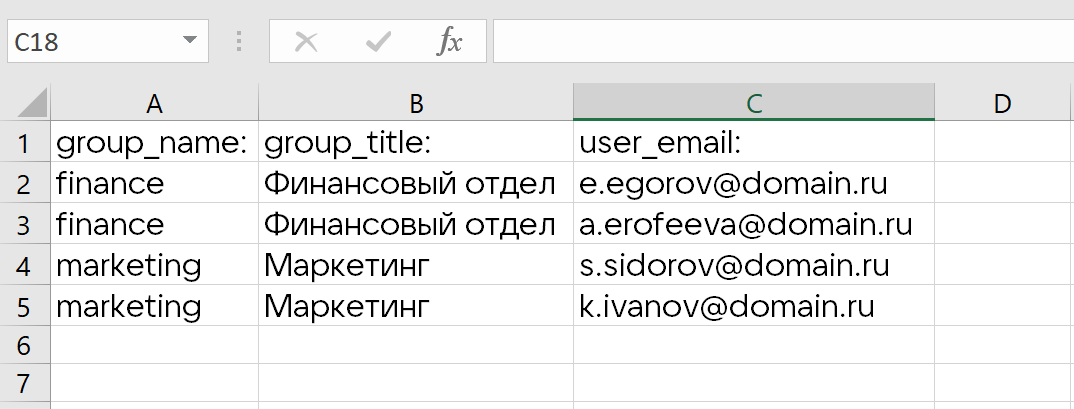Click the Enter checkmark formula bar icon

point(378,42)
